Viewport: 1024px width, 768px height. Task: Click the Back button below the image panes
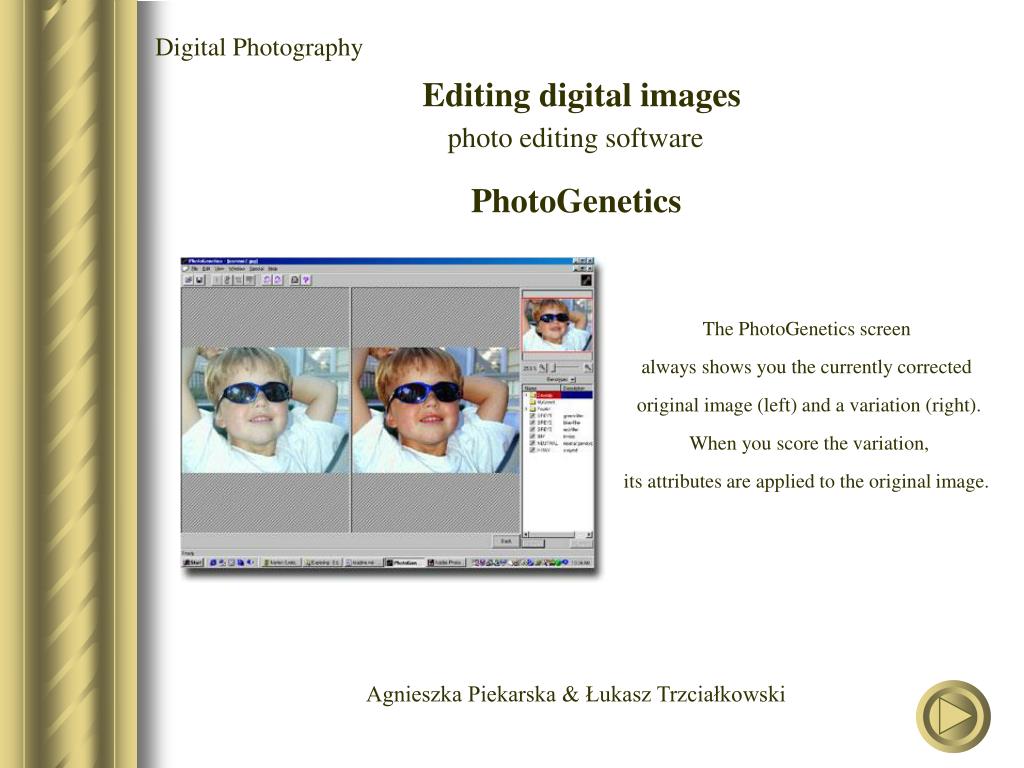(506, 541)
